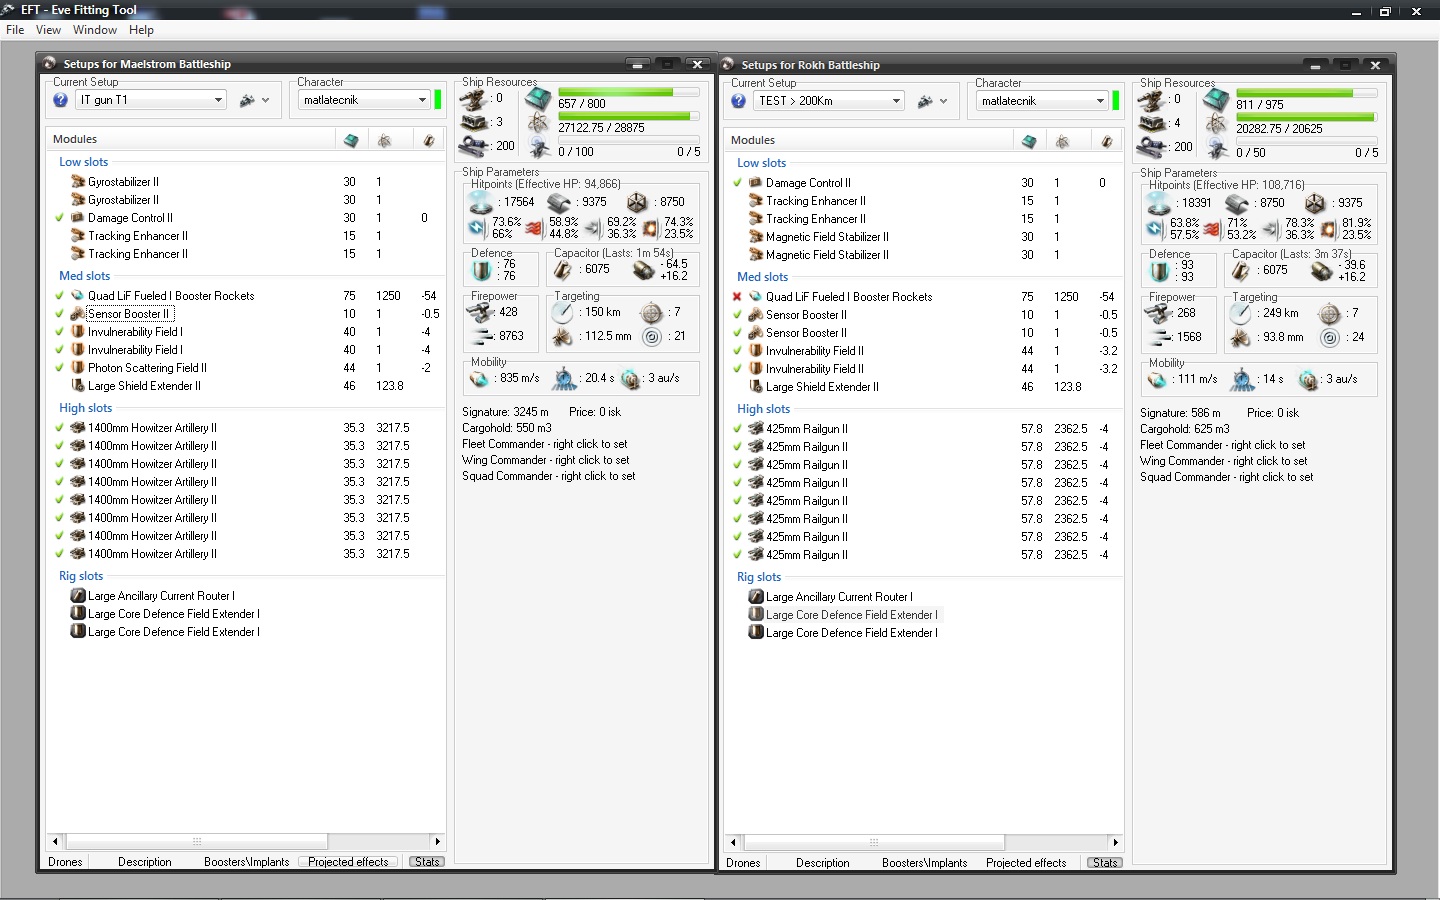1440x900 pixels.
Task: Click the CPU column header icon in Rokh modules
Action: point(1029,141)
